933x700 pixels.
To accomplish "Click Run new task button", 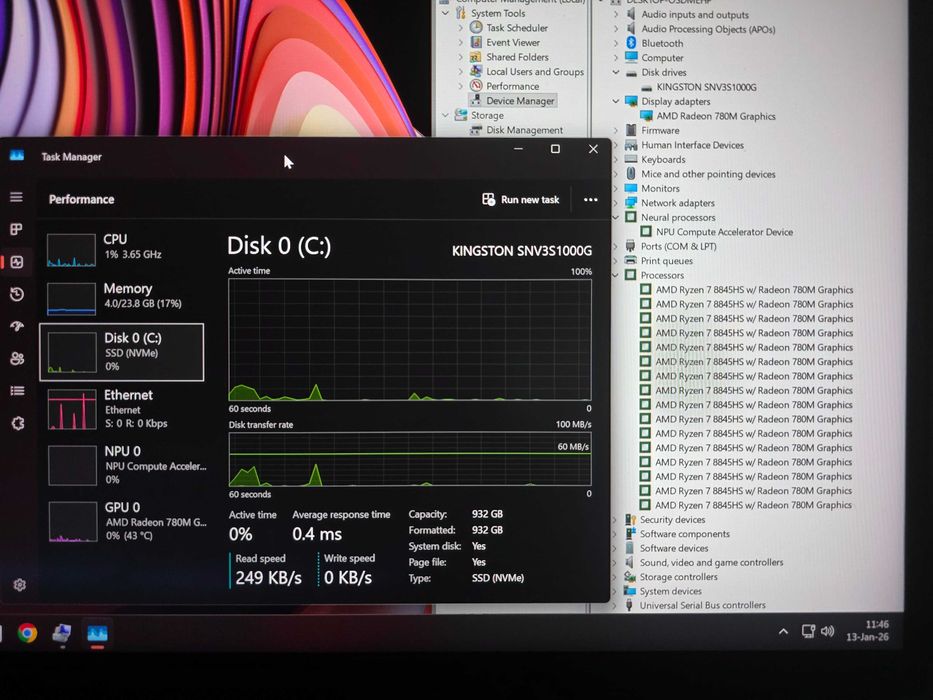I will pyautogui.click(x=521, y=200).
